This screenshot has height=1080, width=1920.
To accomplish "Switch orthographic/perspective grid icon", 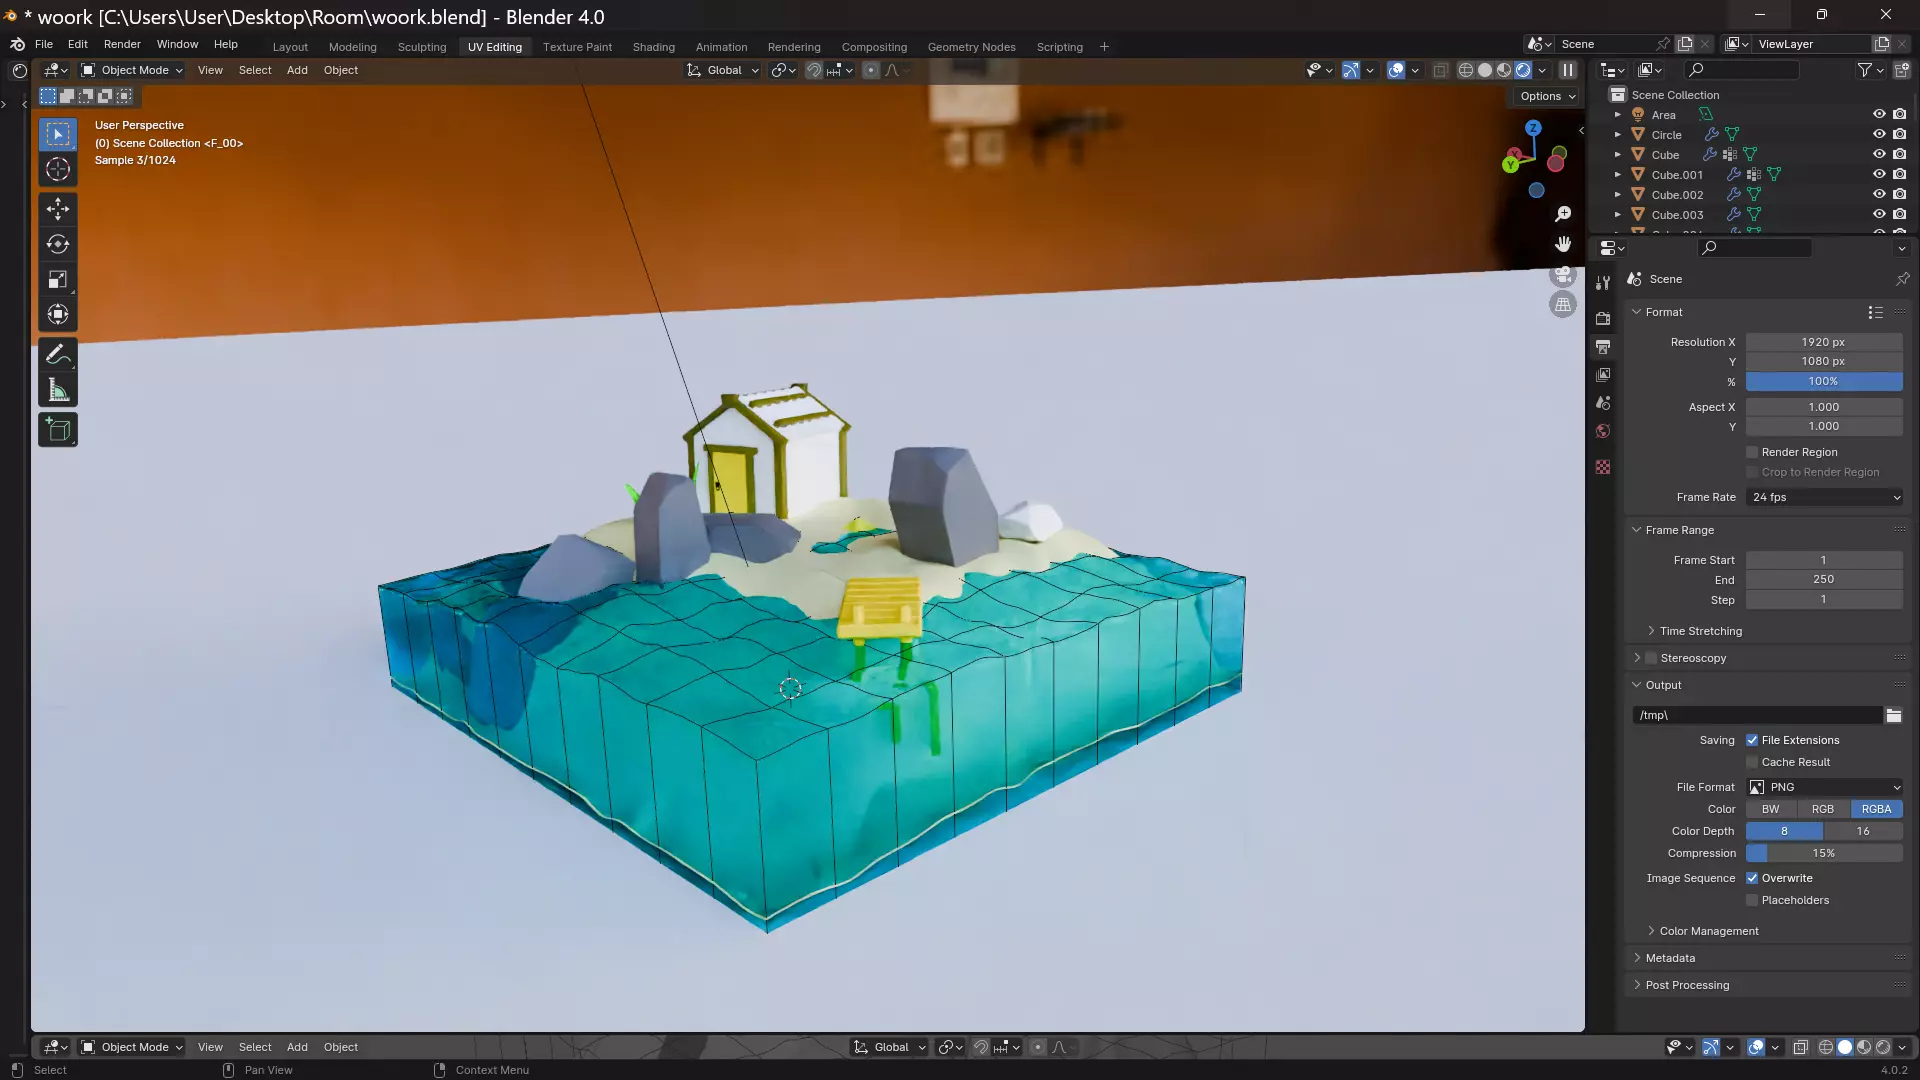I will [x=1563, y=304].
